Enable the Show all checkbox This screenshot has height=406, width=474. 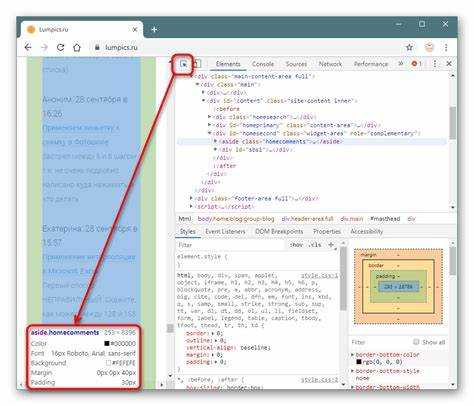[x=416, y=342]
